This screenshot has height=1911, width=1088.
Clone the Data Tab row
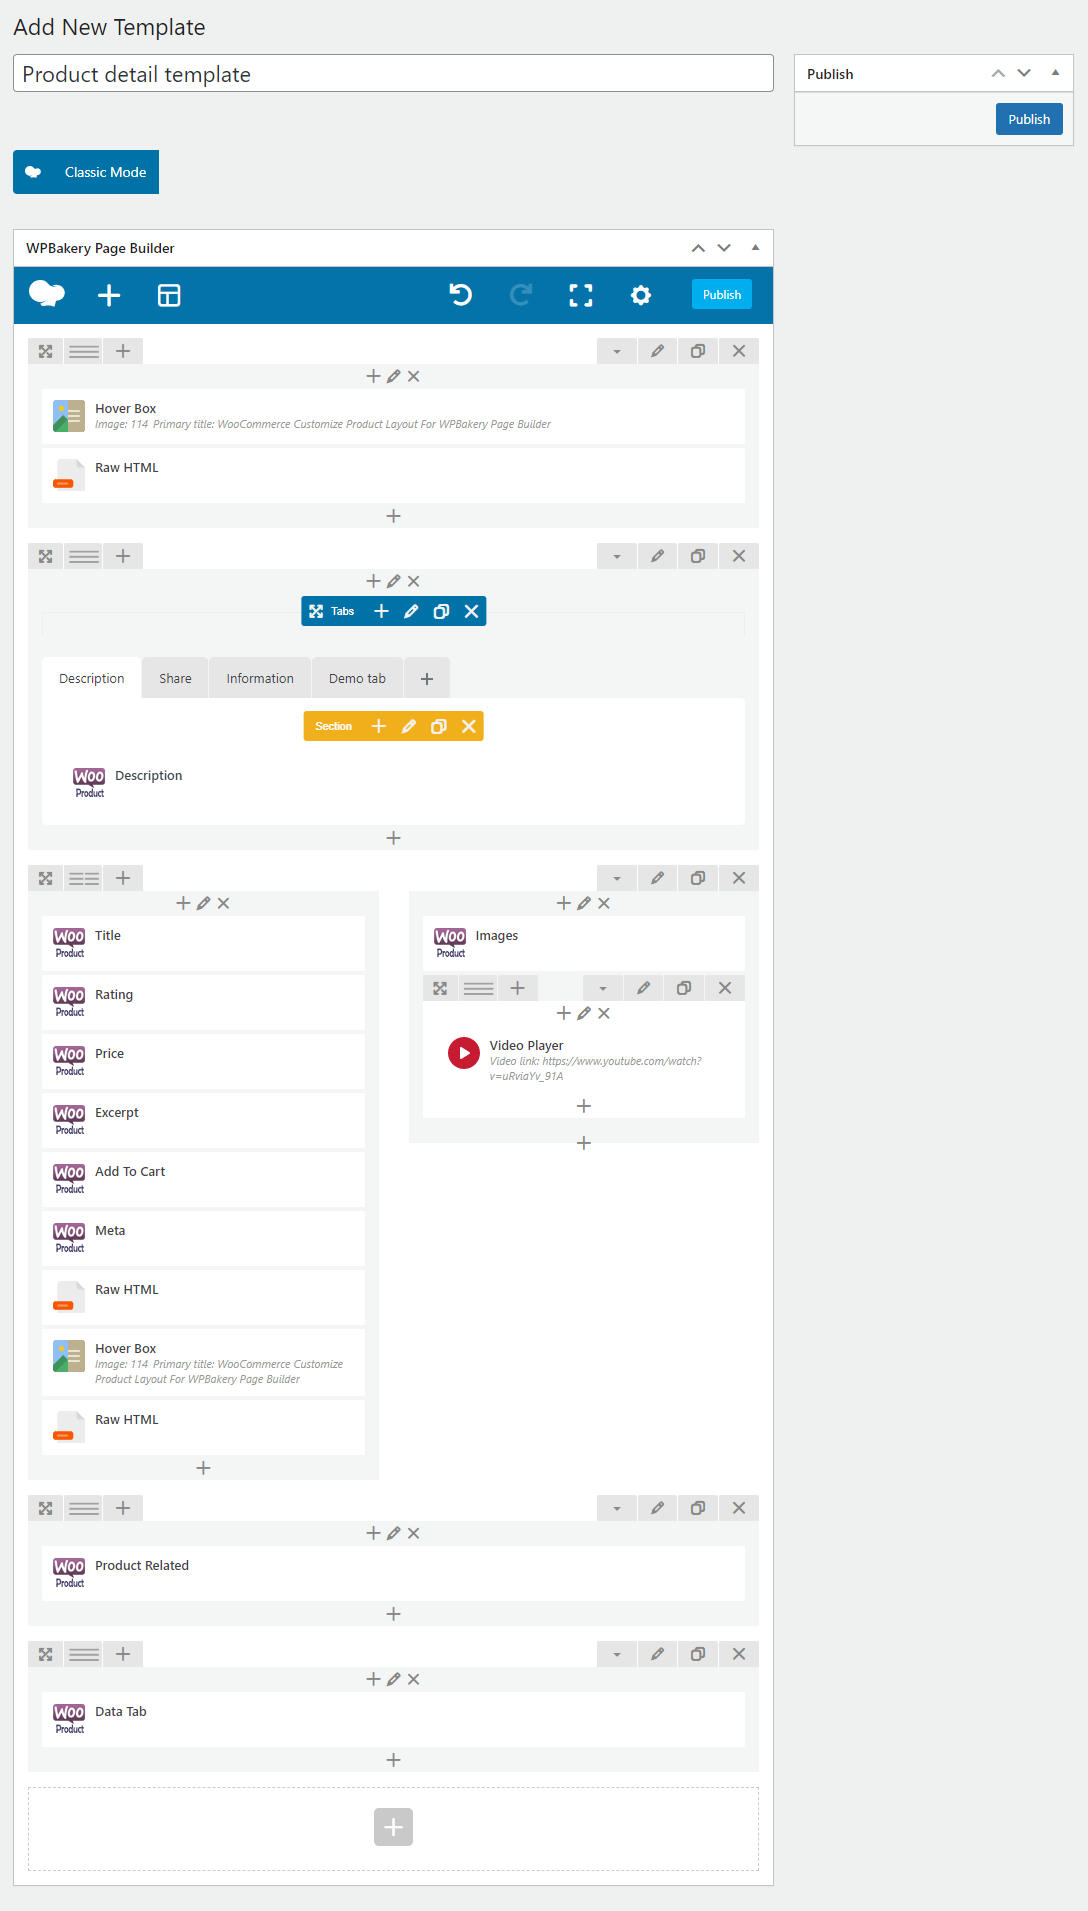698,1654
